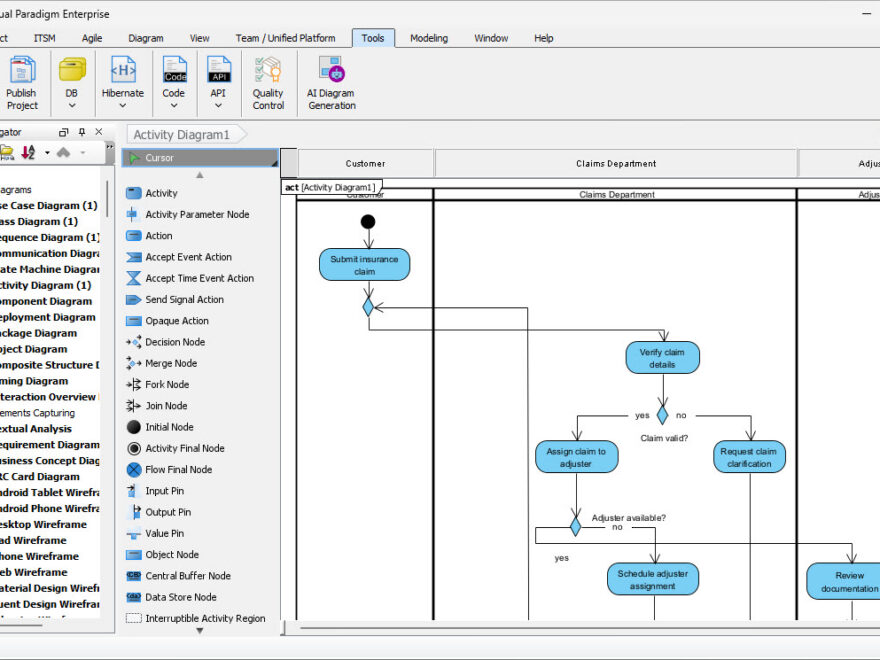The height and width of the screenshot is (660, 880).
Task: Expand the Hibernate dropdown arrow
Action: point(123,106)
